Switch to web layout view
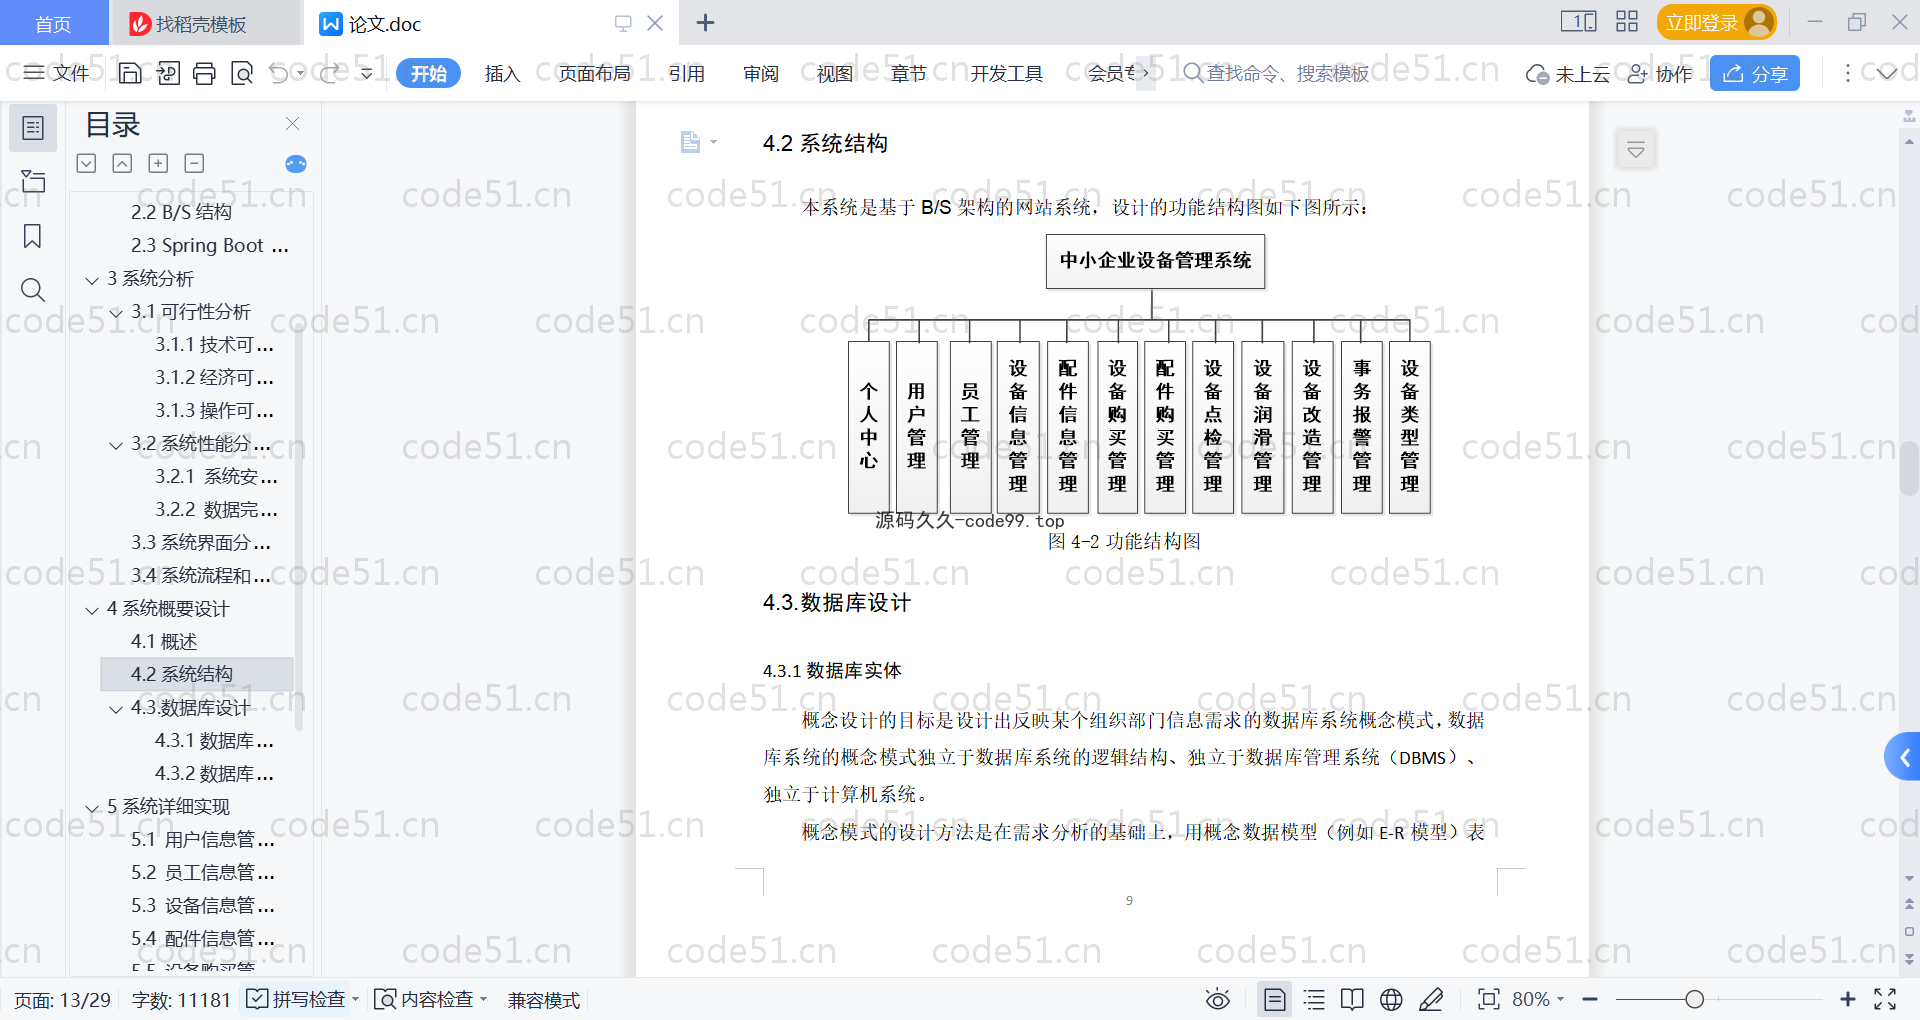The width and height of the screenshot is (1920, 1020). (1391, 999)
